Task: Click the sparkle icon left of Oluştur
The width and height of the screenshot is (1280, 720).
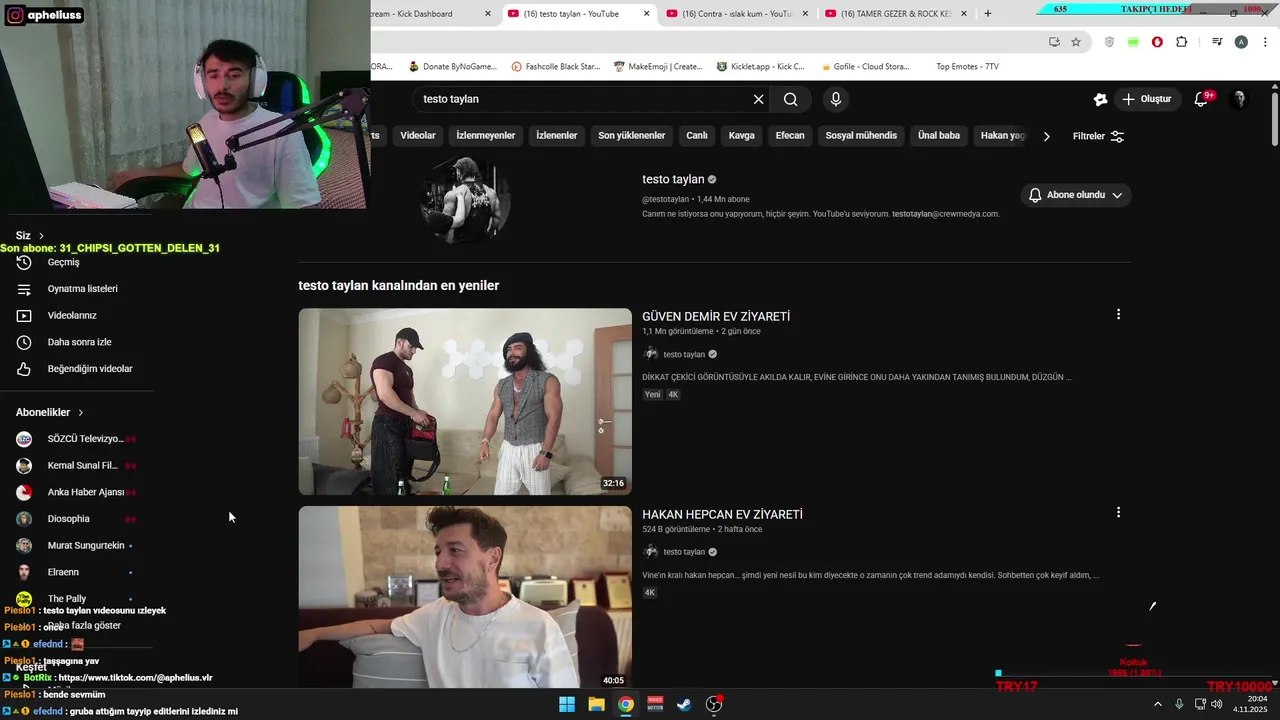Action: [x=1100, y=99]
